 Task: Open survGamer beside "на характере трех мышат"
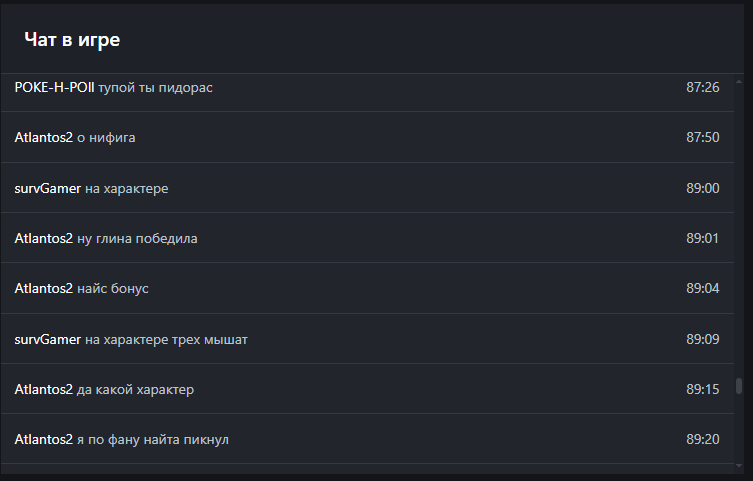click(x=48, y=340)
